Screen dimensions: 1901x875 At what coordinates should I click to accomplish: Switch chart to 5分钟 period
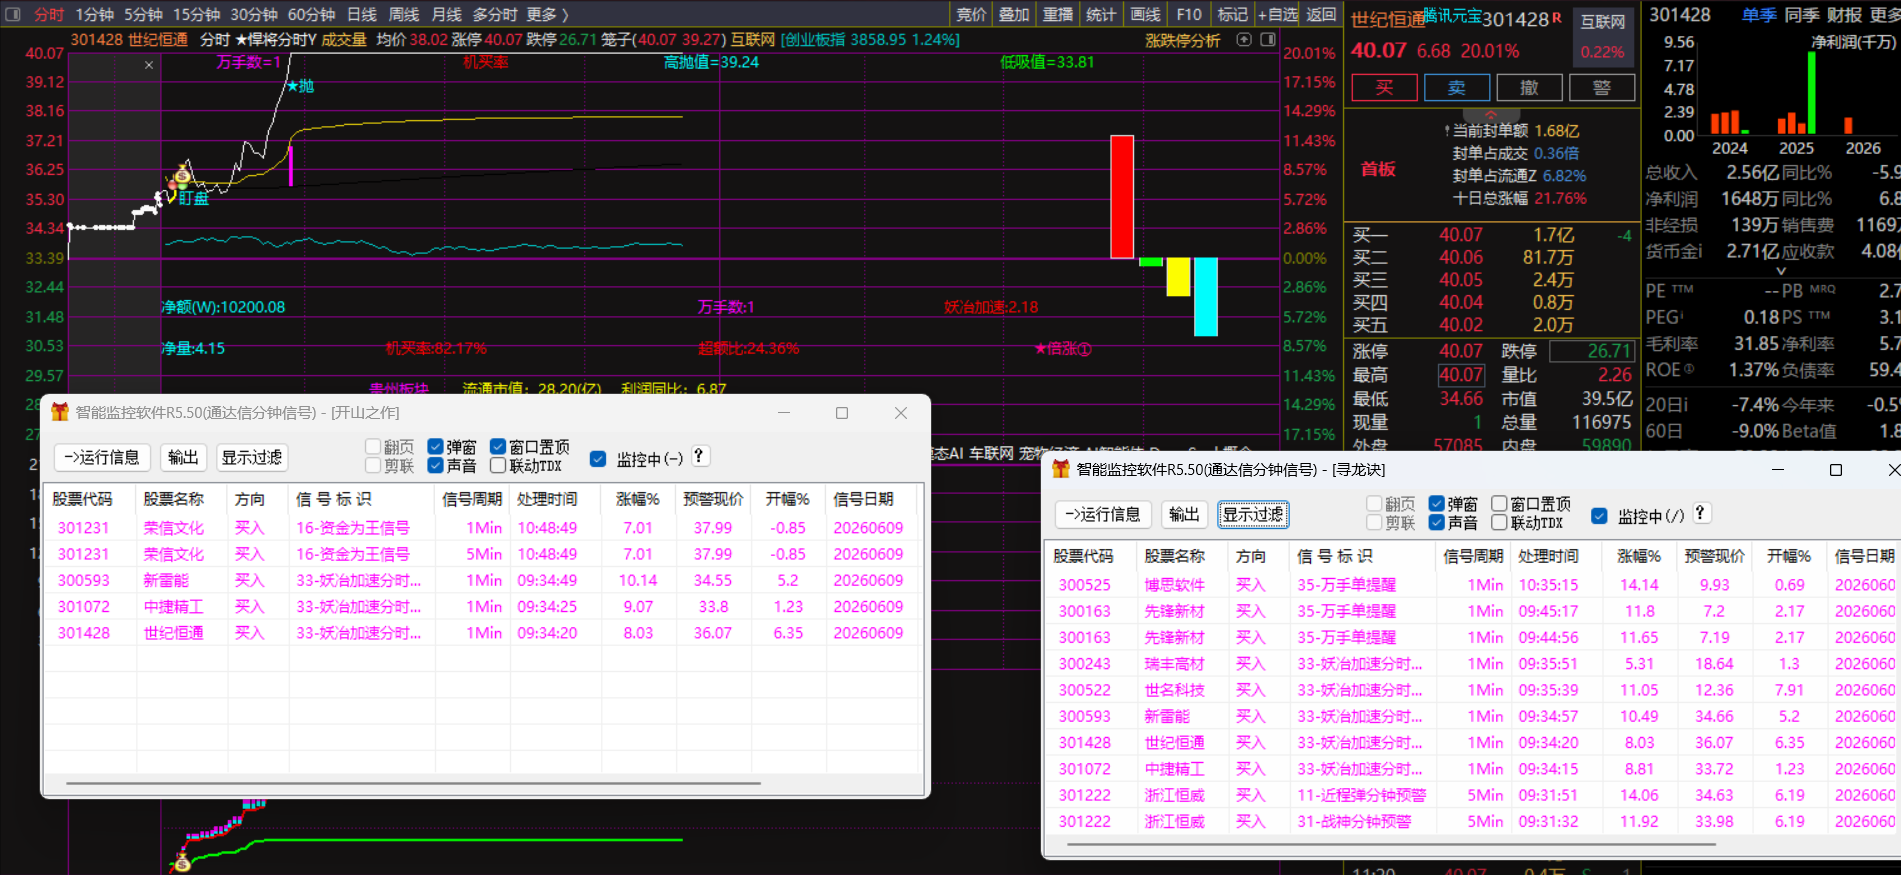(x=143, y=14)
